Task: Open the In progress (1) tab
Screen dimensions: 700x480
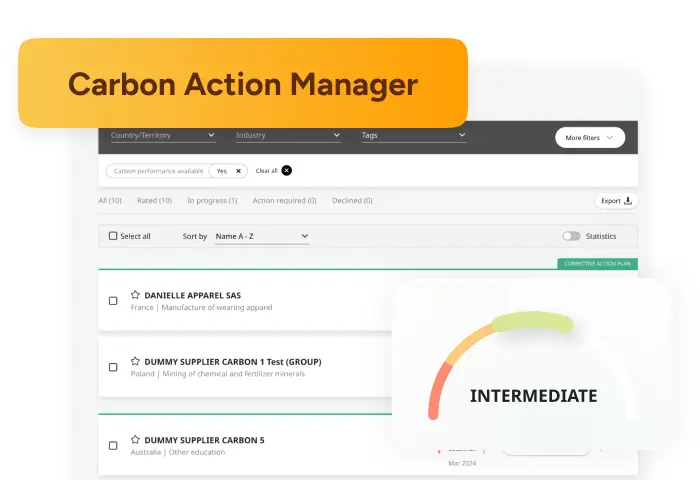Action: (212, 201)
